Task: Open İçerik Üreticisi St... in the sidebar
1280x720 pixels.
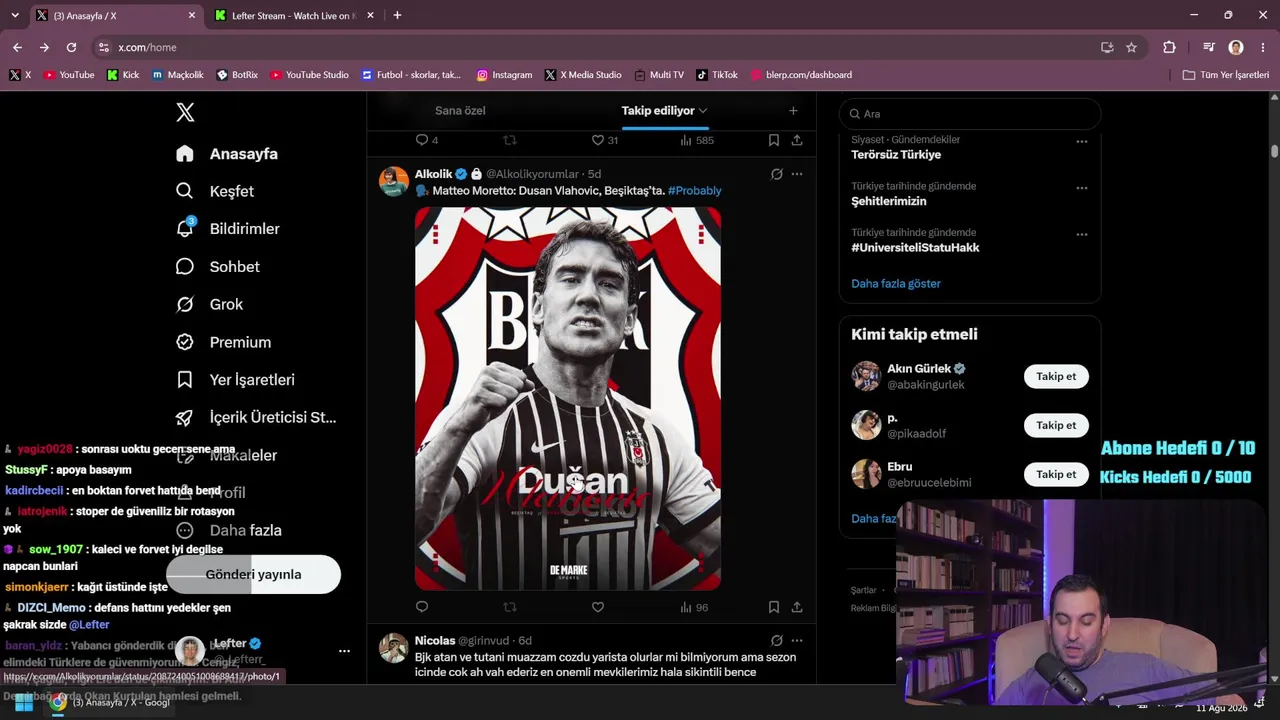Action: (x=256, y=417)
